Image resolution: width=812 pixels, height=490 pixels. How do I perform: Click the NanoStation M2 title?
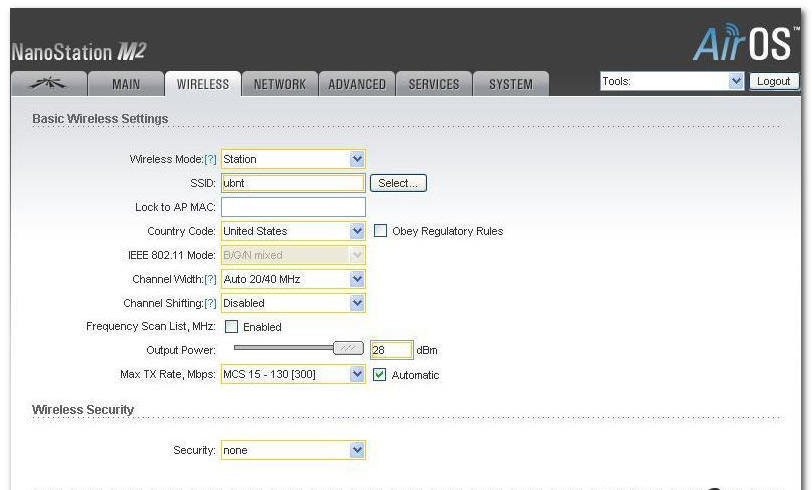79,52
